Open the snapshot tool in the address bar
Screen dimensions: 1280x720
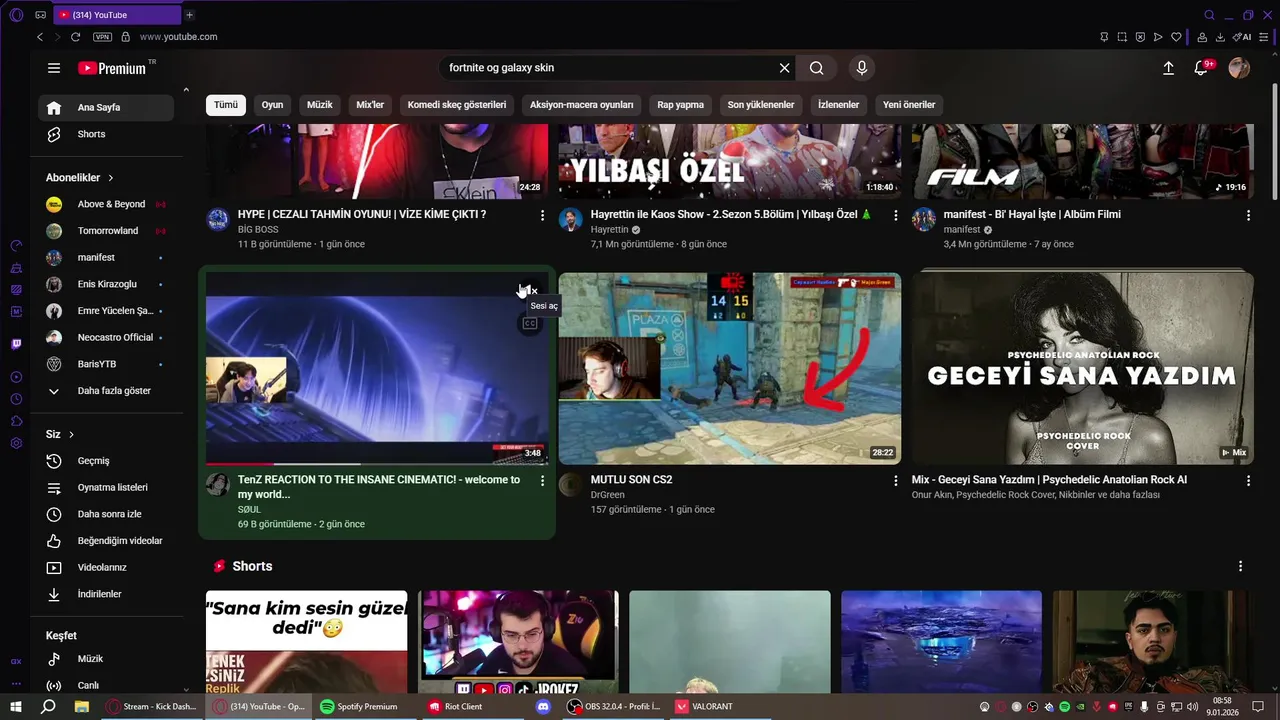[1122, 37]
